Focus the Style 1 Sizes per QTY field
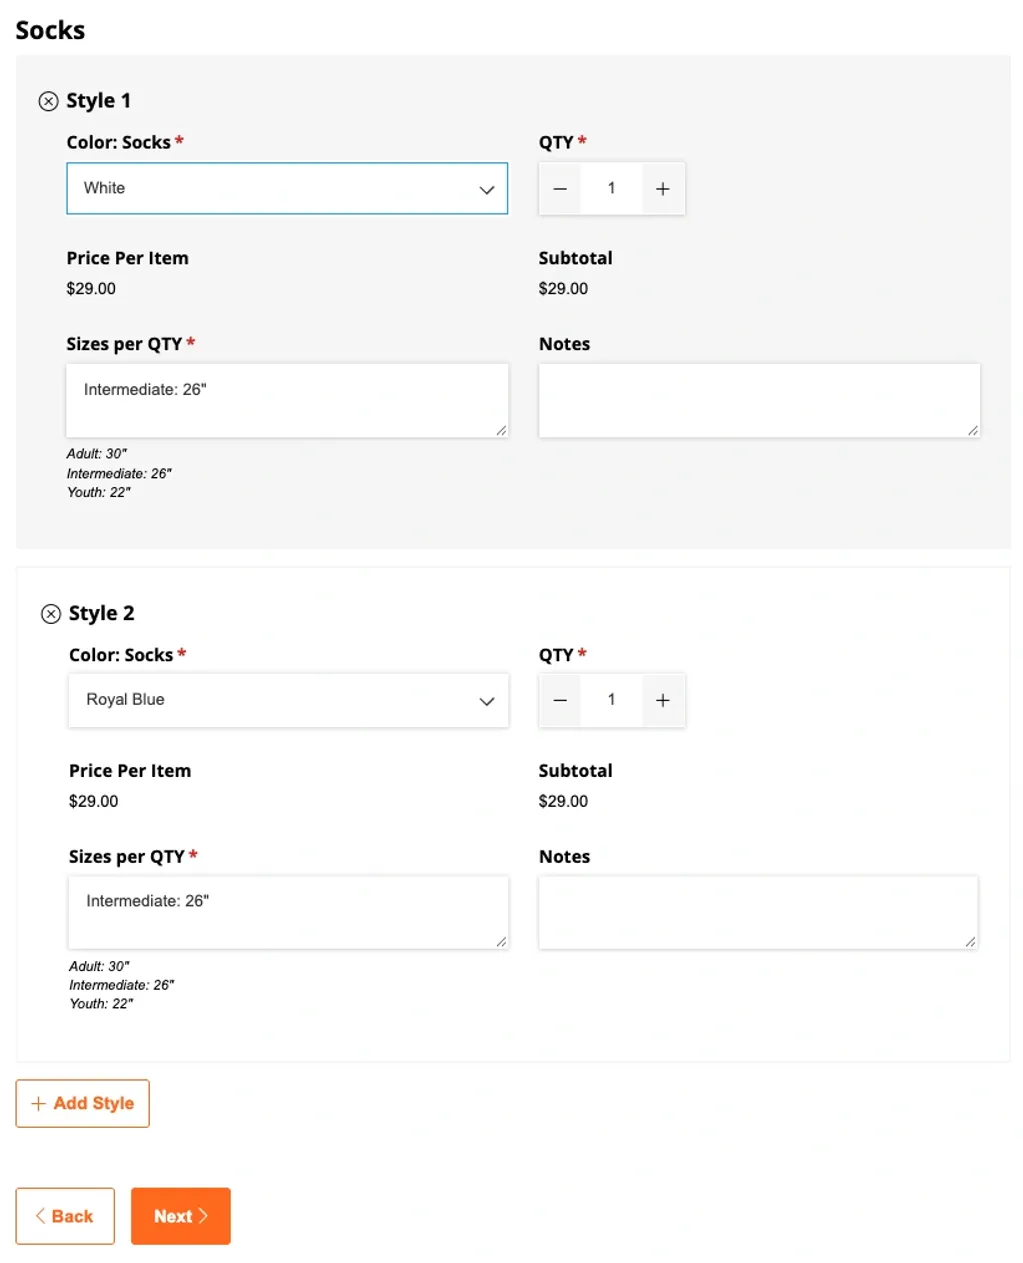1023x1263 pixels. 287,400
